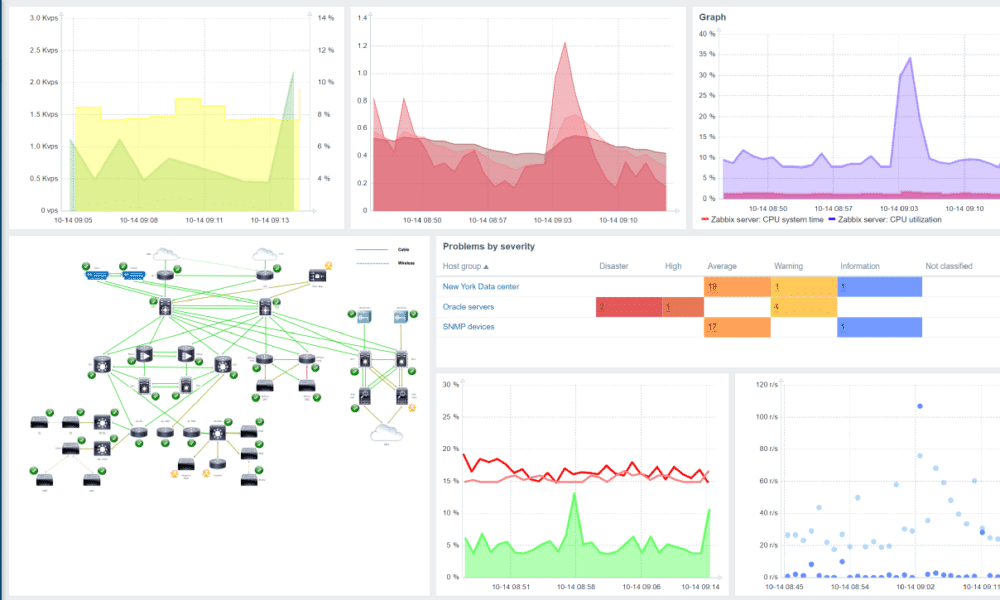This screenshot has width=1000, height=600.
Task: Click Average count cell for New York Data center
Action: [737, 286]
